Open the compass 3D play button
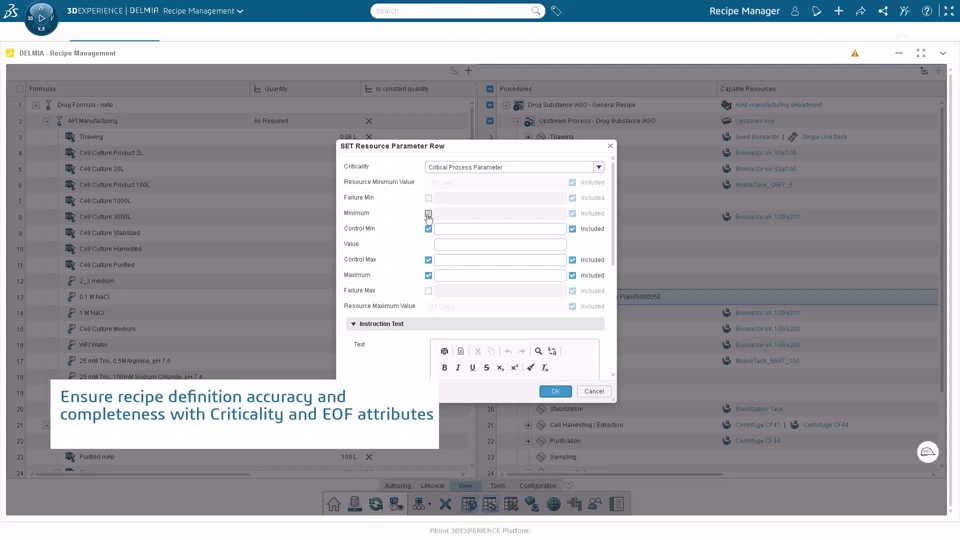This screenshot has width=960, height=540. click(41, 18)
